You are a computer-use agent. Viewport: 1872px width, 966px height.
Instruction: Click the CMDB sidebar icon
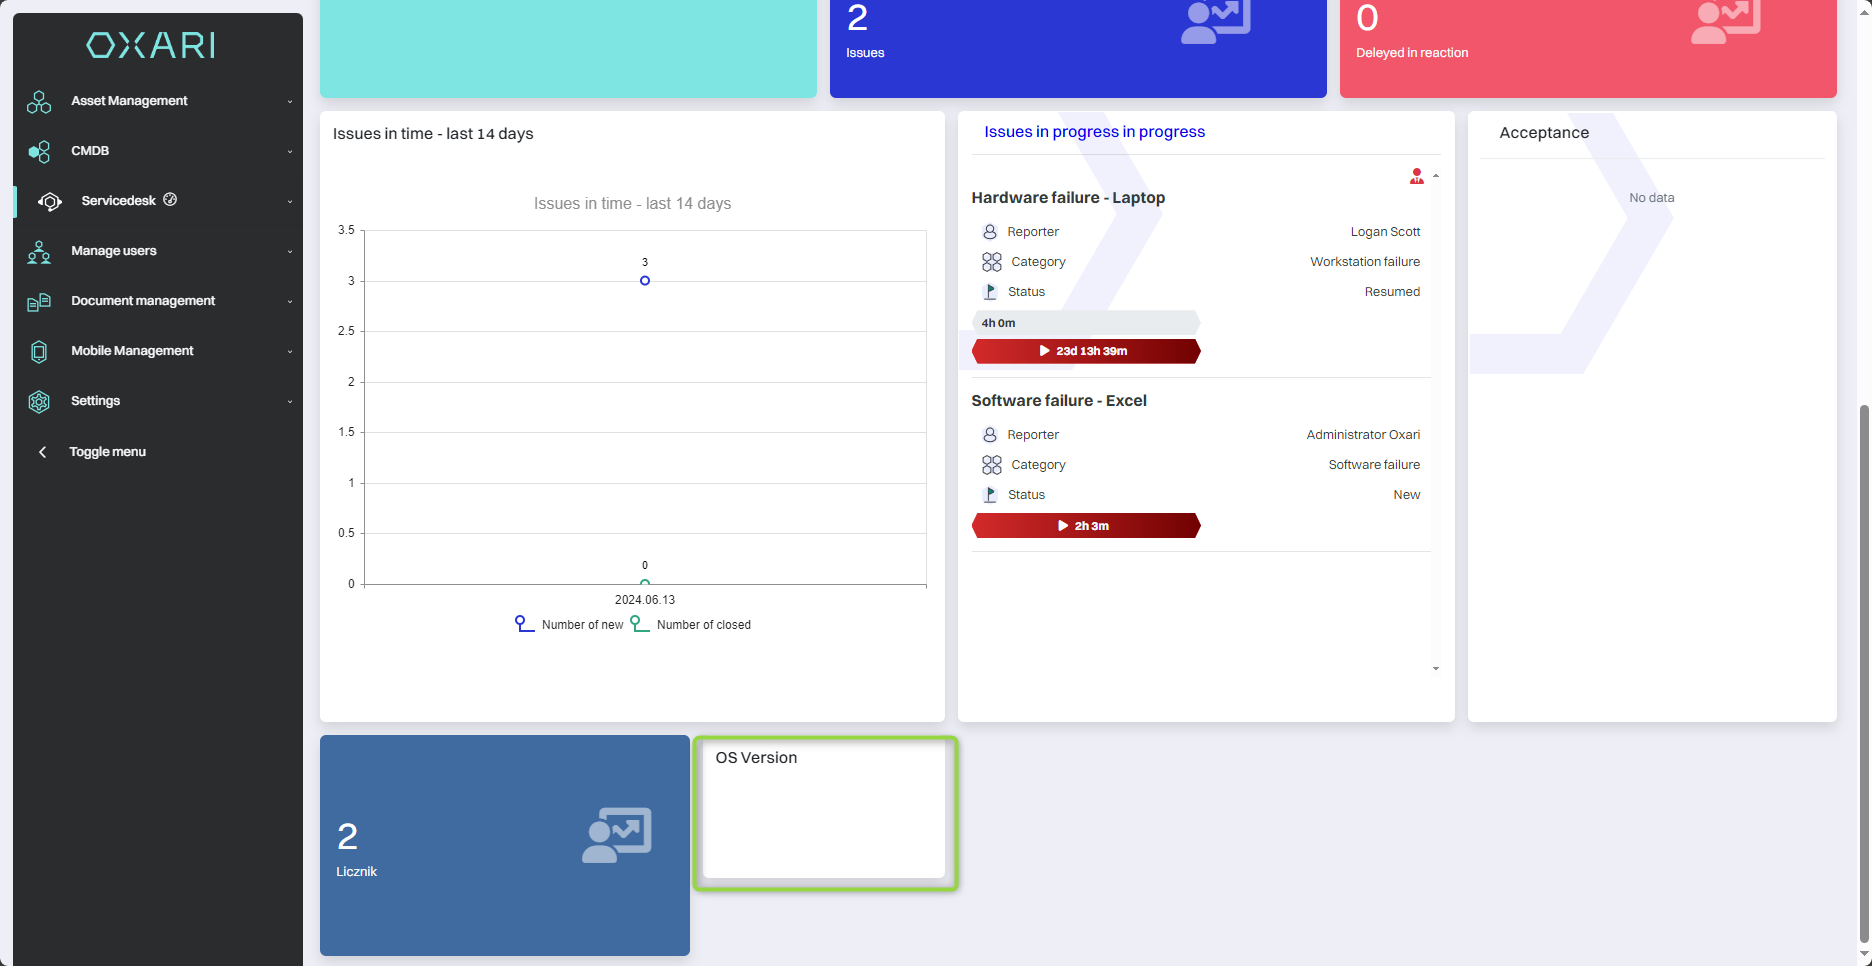coord(39,152)
